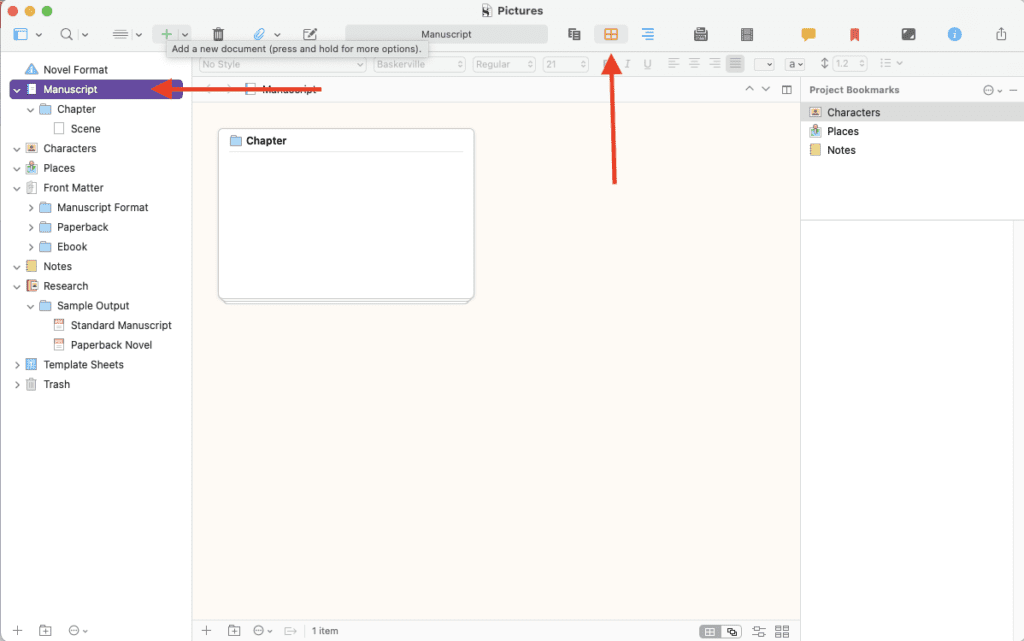Click the Manuscript title search field
The width and height of the screenshot is (1024, 641).
(446, 34)
